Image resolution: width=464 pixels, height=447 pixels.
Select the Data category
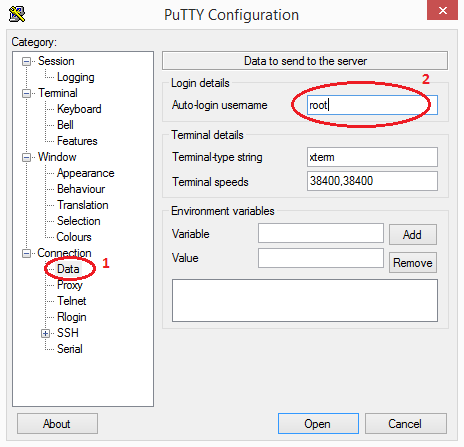[68, 269]
